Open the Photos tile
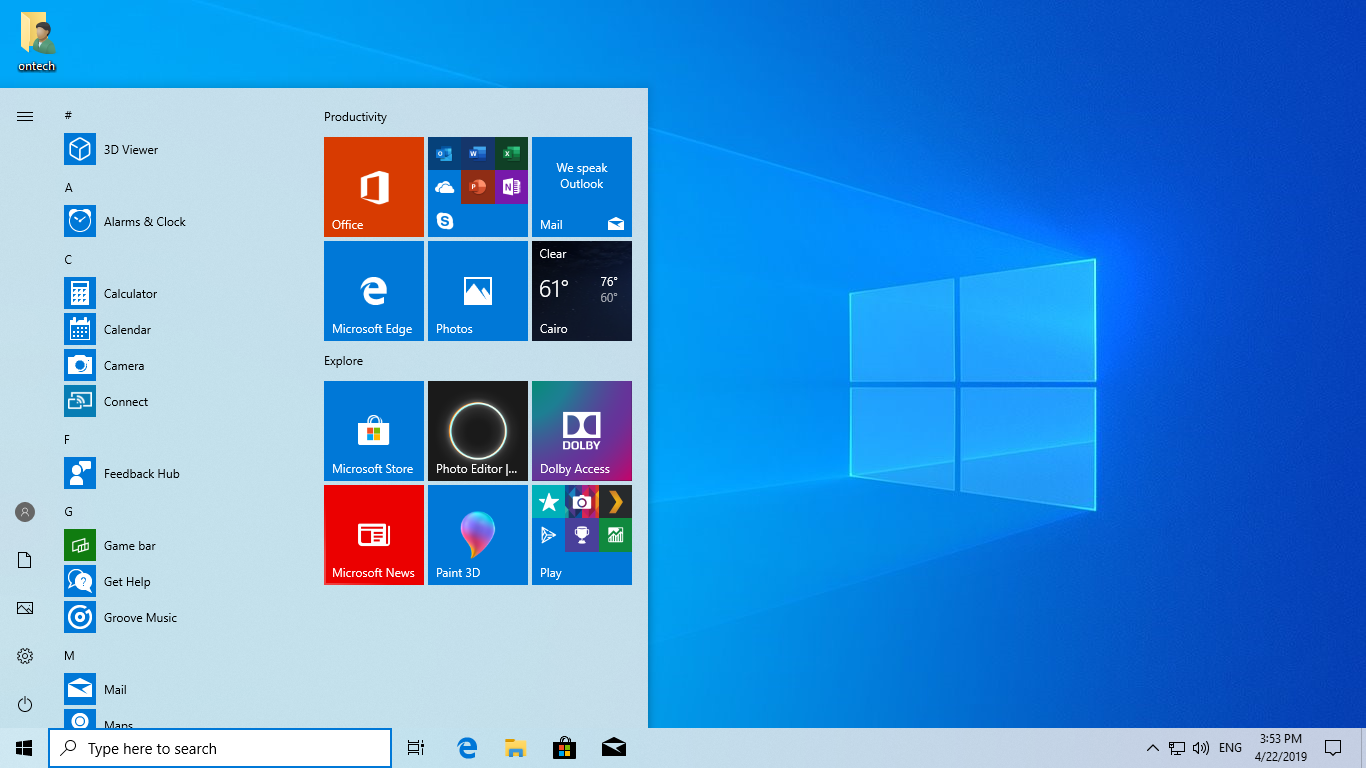1366x768 pixels. [478, 291]
